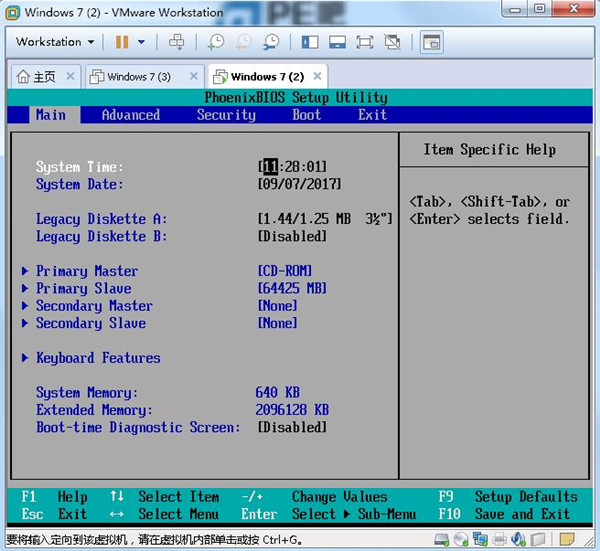Image resolution: width=600 pixels, height=551 pixels.
Task: Revert to previous snapshot icon
Action: tap(243, 42)
